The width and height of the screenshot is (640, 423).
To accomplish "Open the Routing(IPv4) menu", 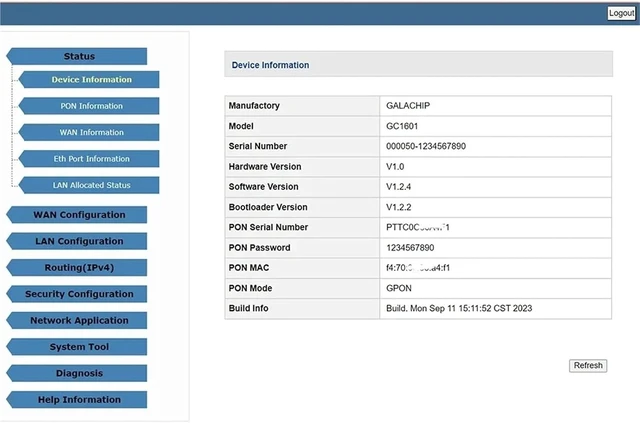I will [77, 268].
